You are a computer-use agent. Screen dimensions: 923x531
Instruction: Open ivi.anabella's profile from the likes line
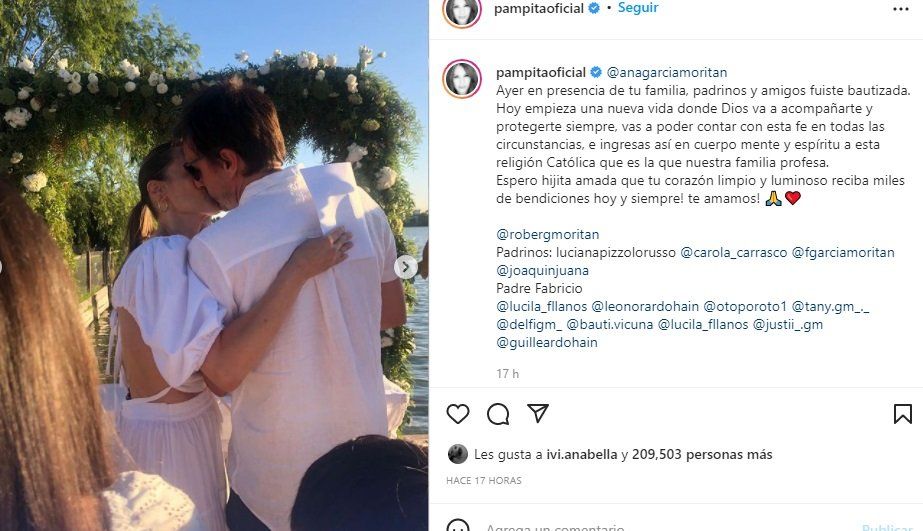582,454
